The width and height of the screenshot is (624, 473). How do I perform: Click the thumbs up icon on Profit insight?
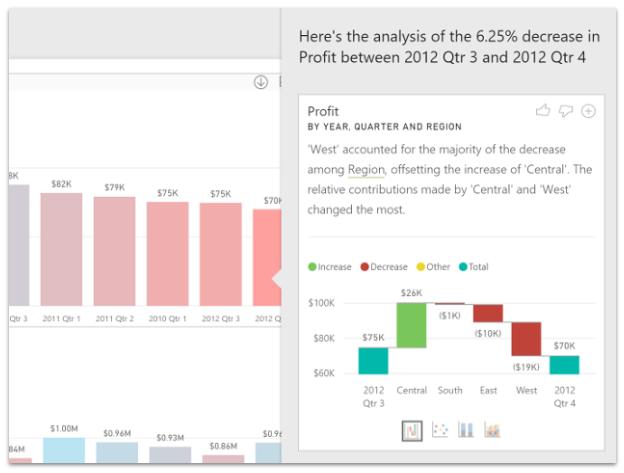[543, 111]
